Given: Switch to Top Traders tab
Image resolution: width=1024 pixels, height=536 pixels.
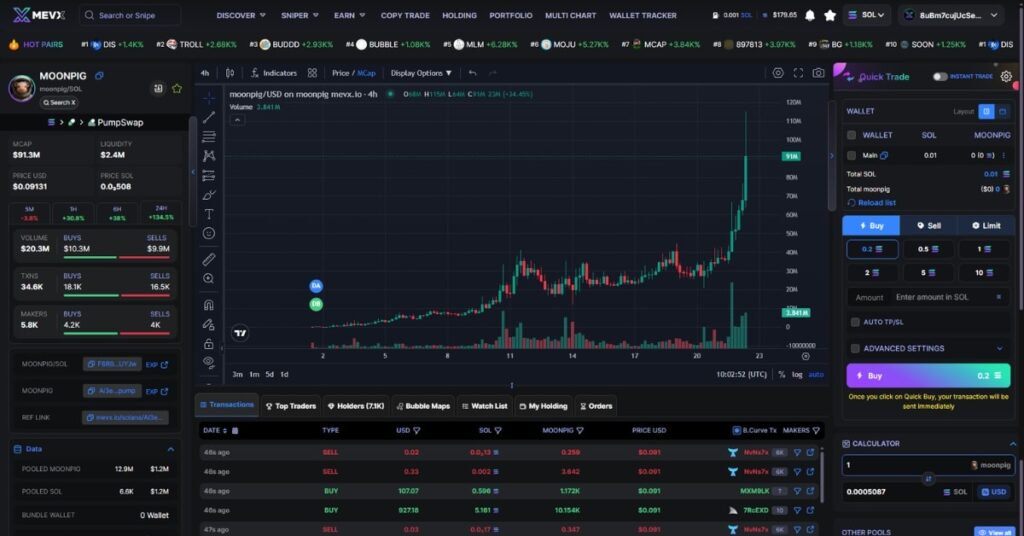Looking at the screenshot, I should coord(291,406).
